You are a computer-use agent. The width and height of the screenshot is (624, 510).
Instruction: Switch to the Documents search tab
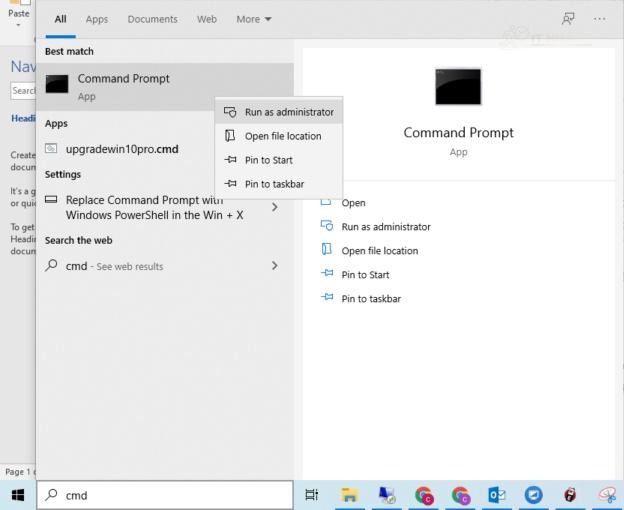click(153, 19)
